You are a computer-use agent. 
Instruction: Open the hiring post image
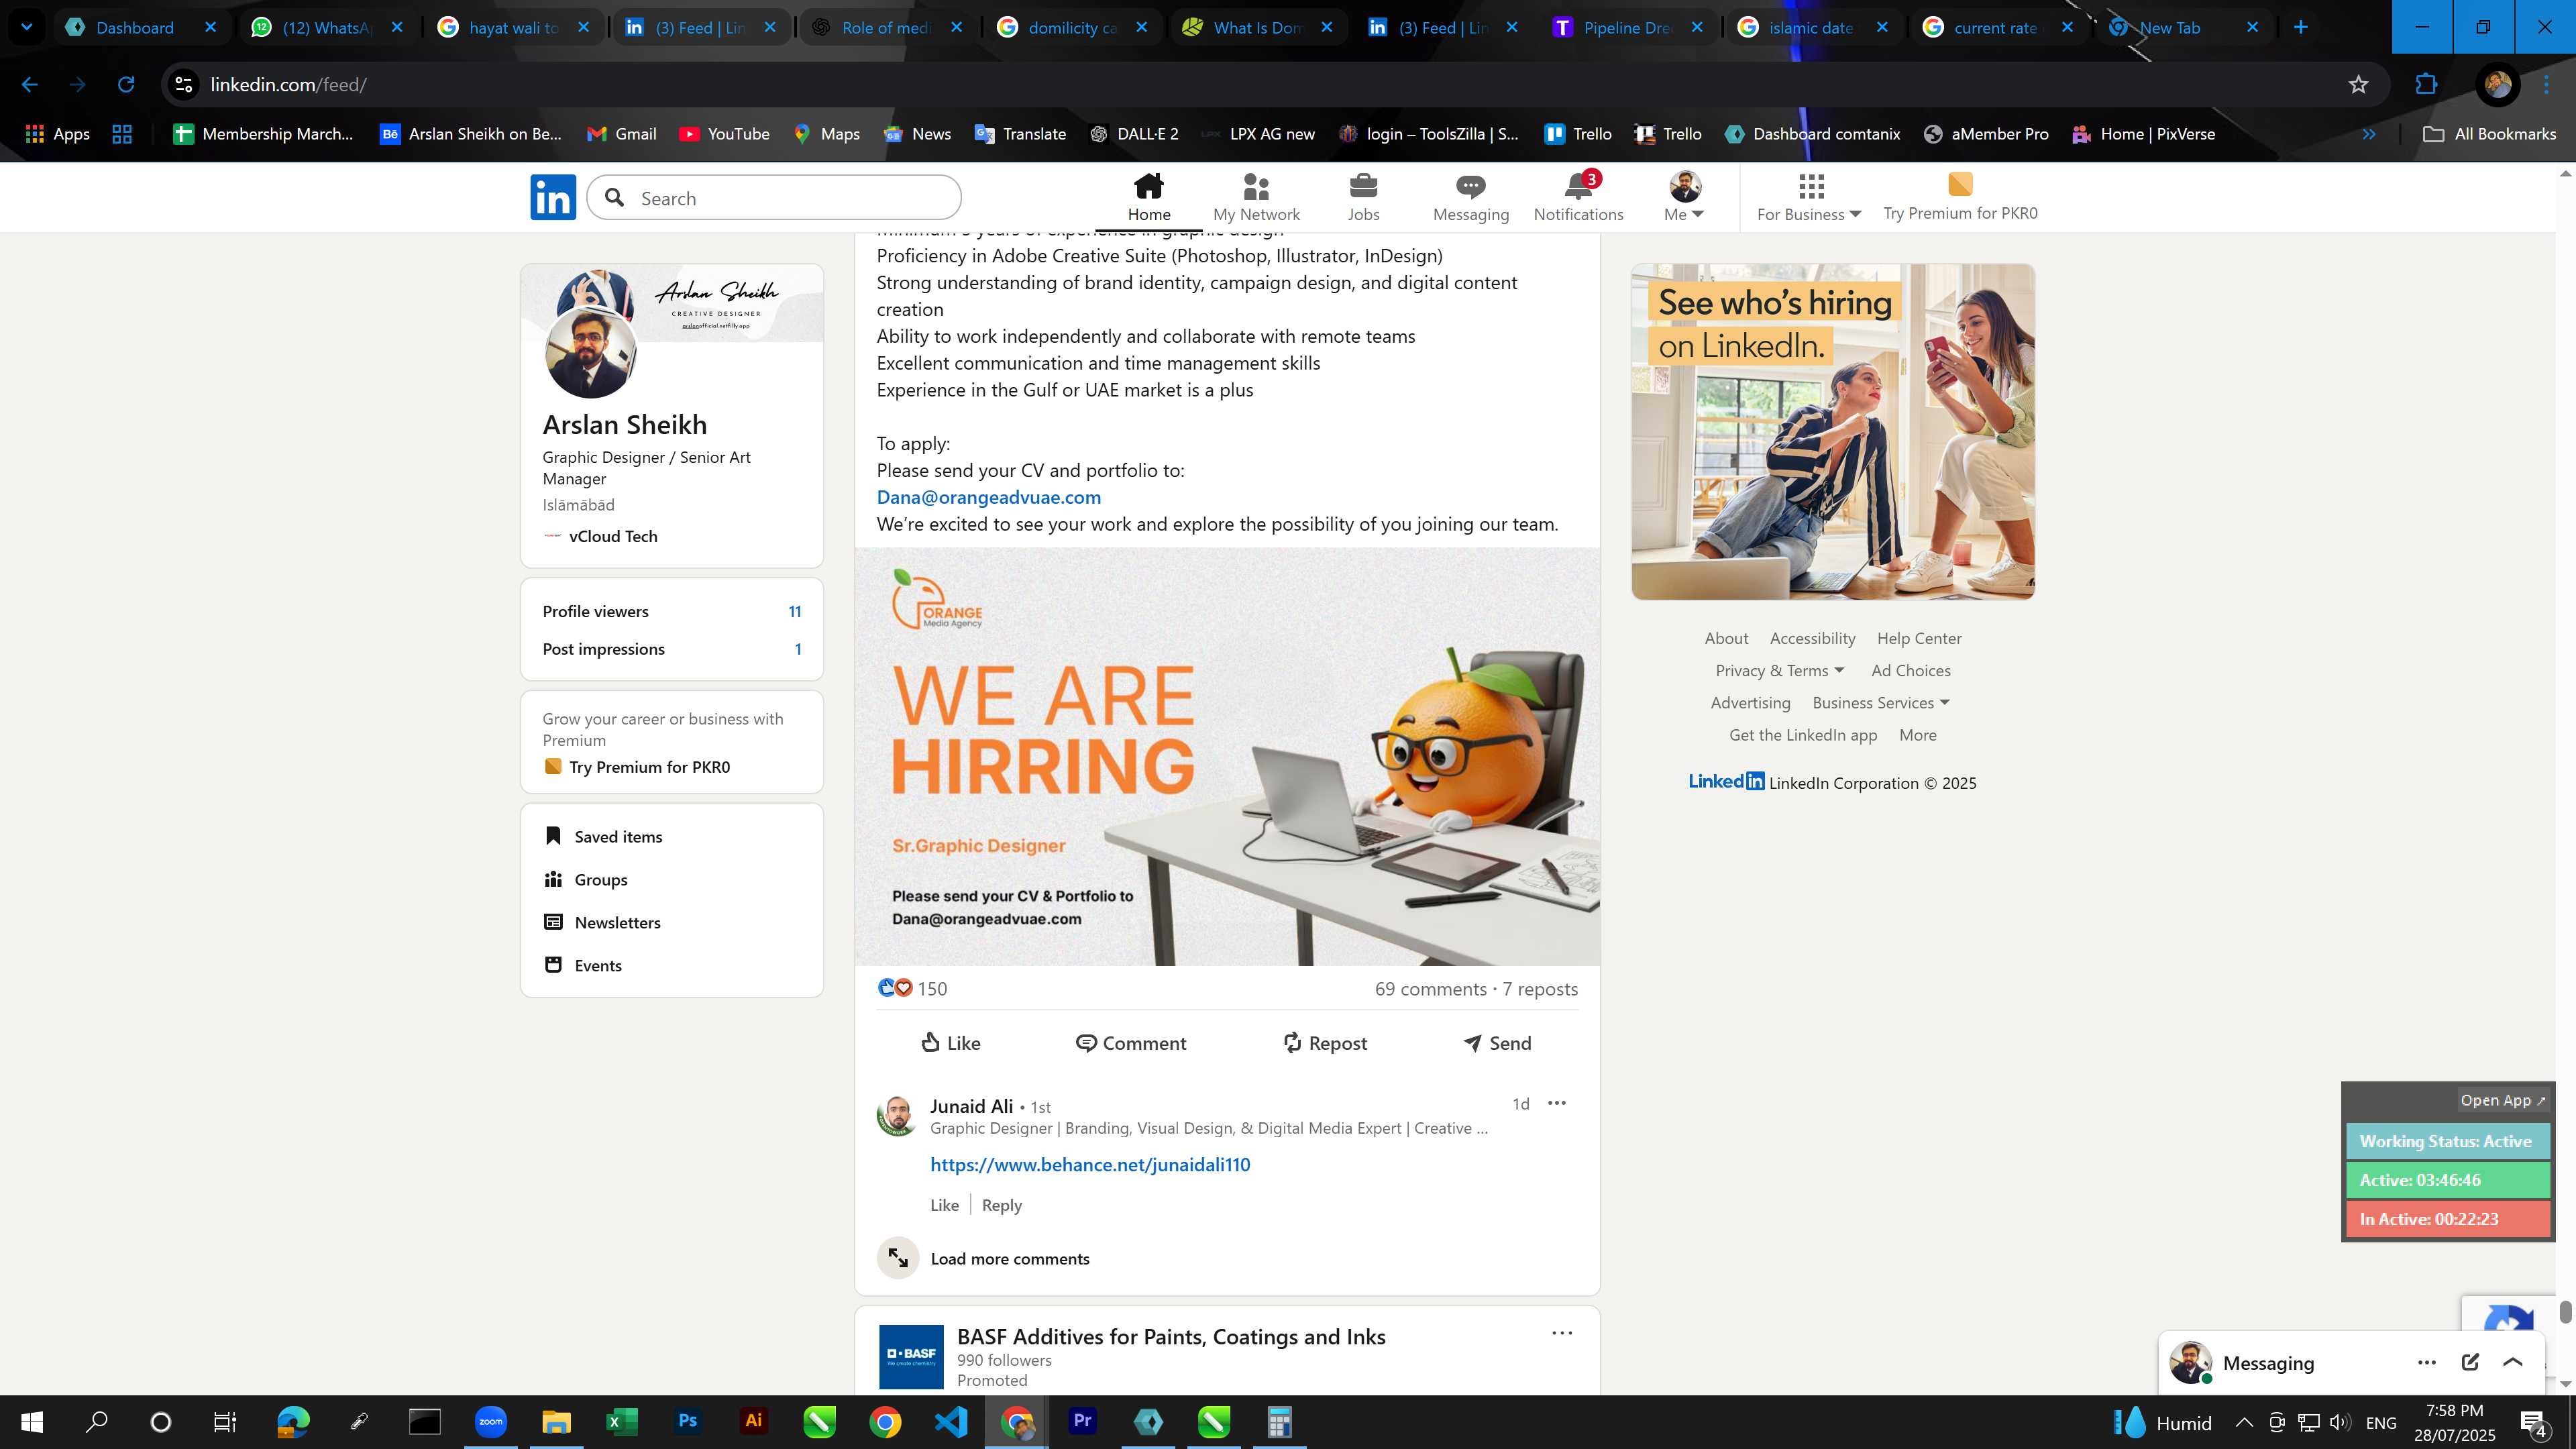coord(1227,757)
